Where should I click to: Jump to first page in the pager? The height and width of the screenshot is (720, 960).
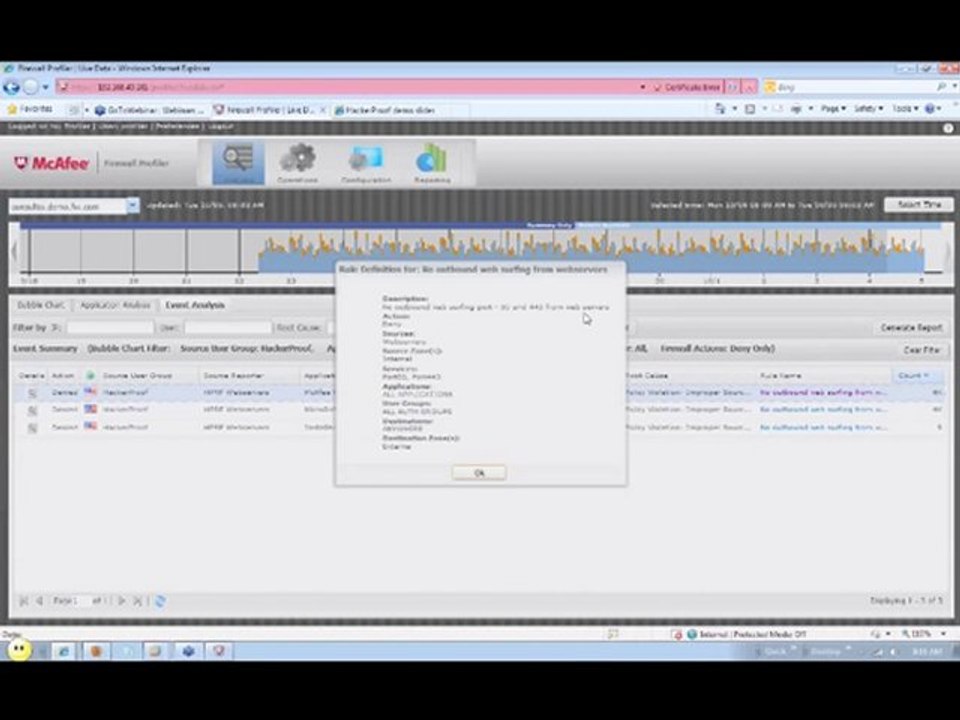[23, 601]
